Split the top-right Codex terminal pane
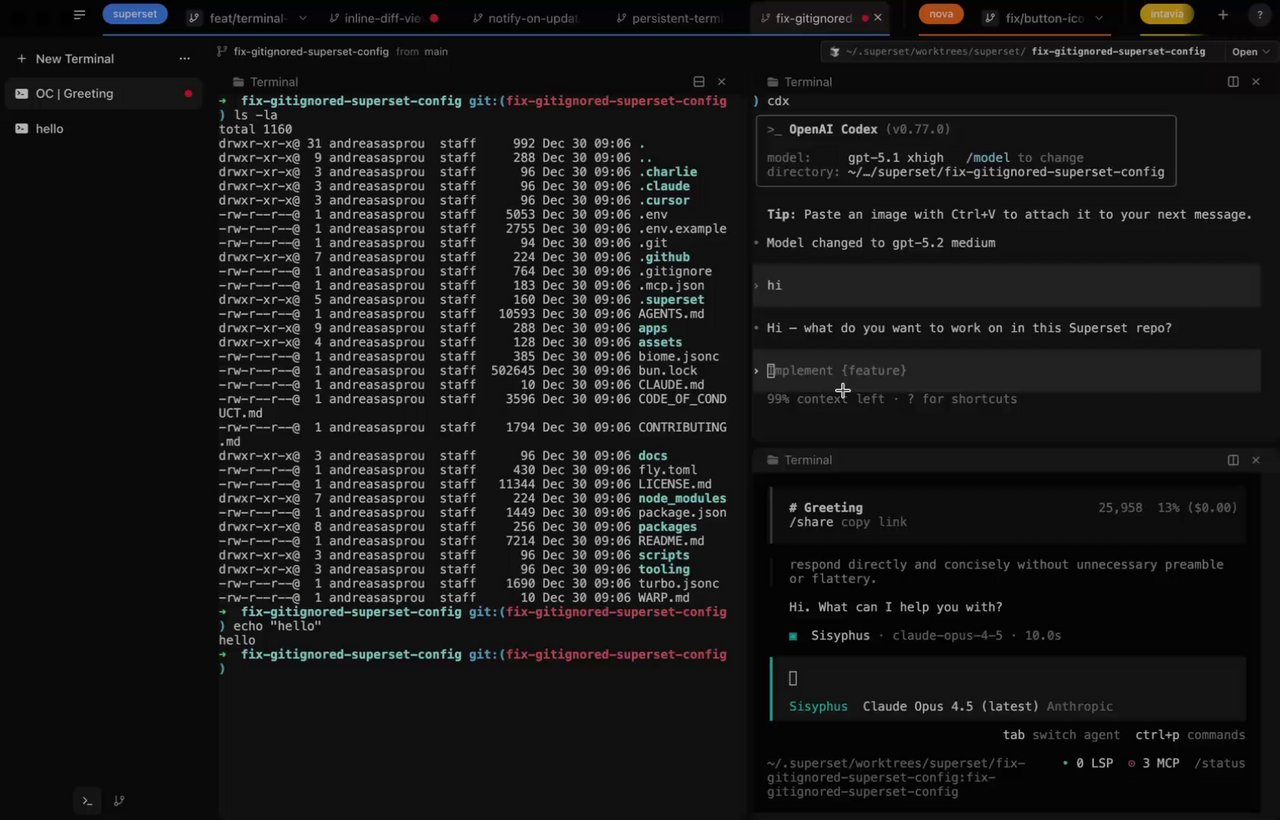 point(1233,82)
